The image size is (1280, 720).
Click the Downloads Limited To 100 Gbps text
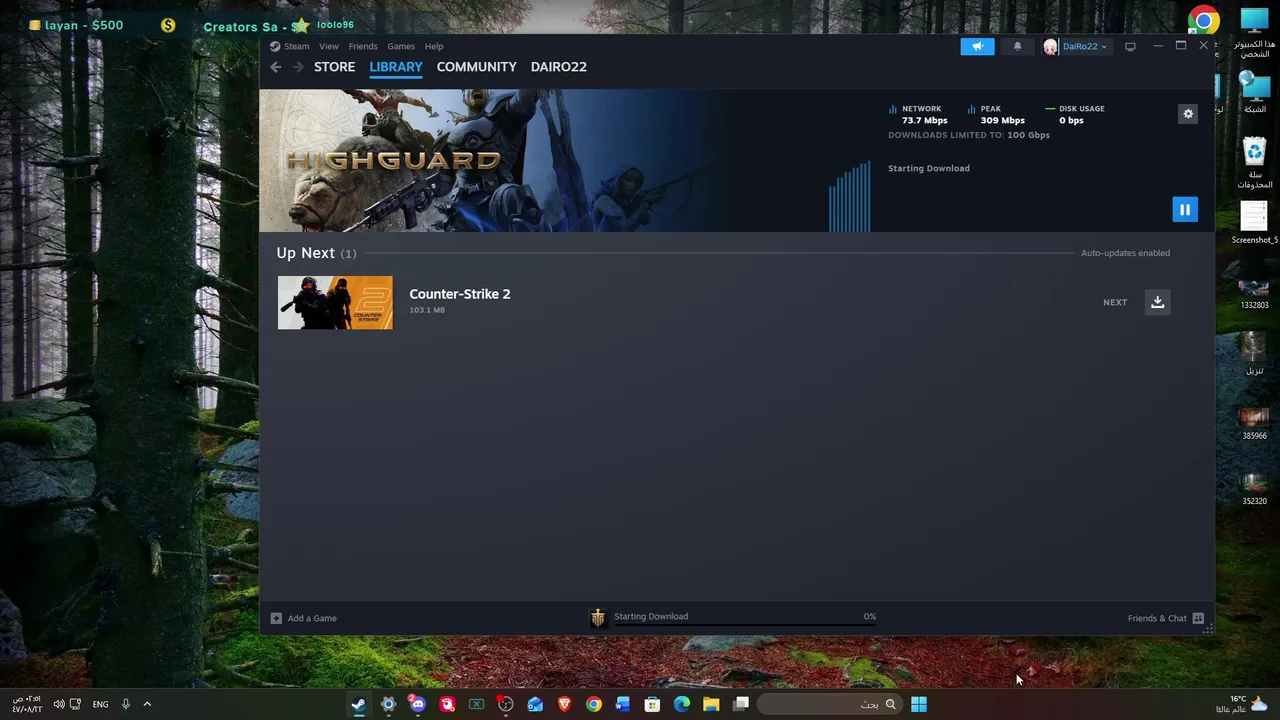[969, 135]
